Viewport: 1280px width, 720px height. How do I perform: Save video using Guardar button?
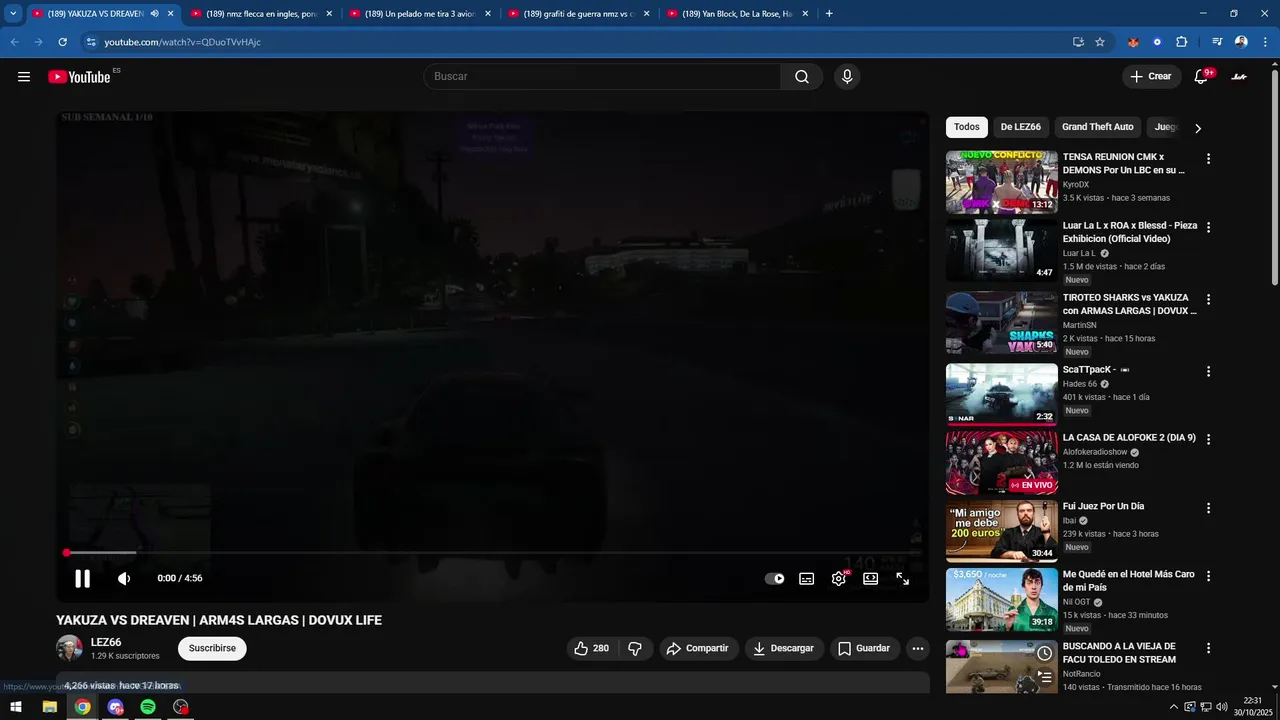click(864, 648)
